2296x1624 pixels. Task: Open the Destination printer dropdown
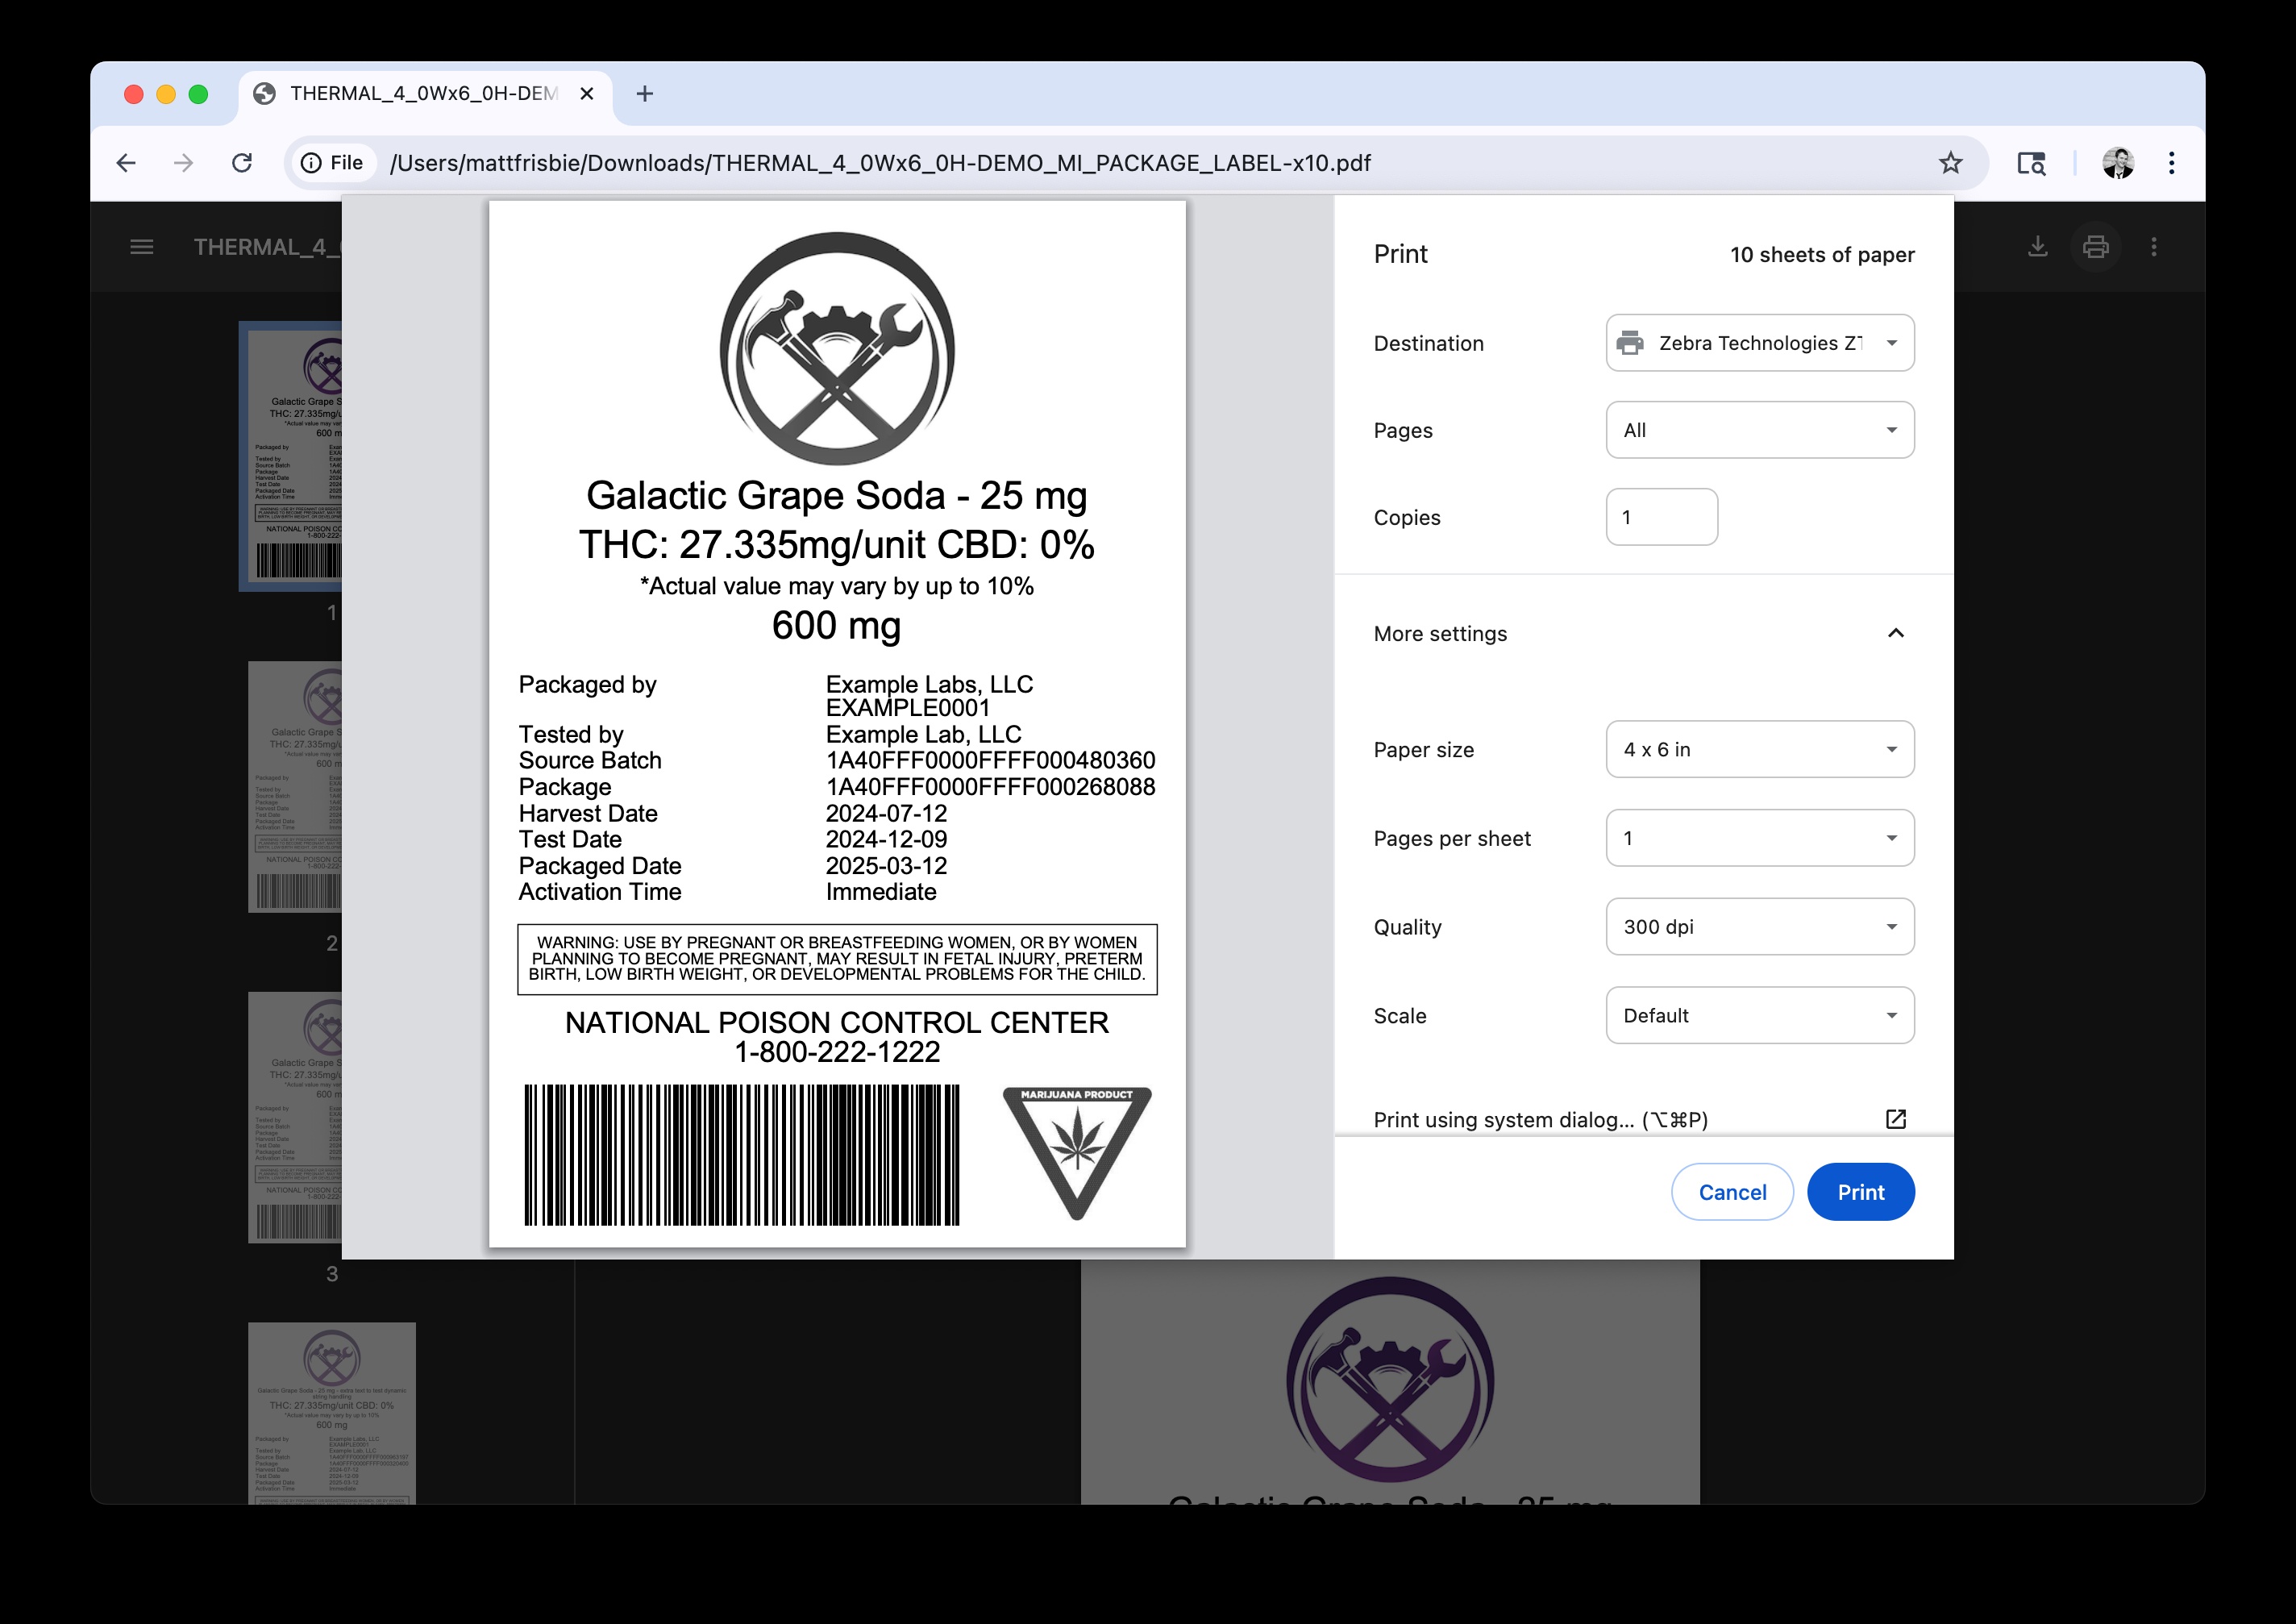pyautogui.click(x=1759, y=343)
